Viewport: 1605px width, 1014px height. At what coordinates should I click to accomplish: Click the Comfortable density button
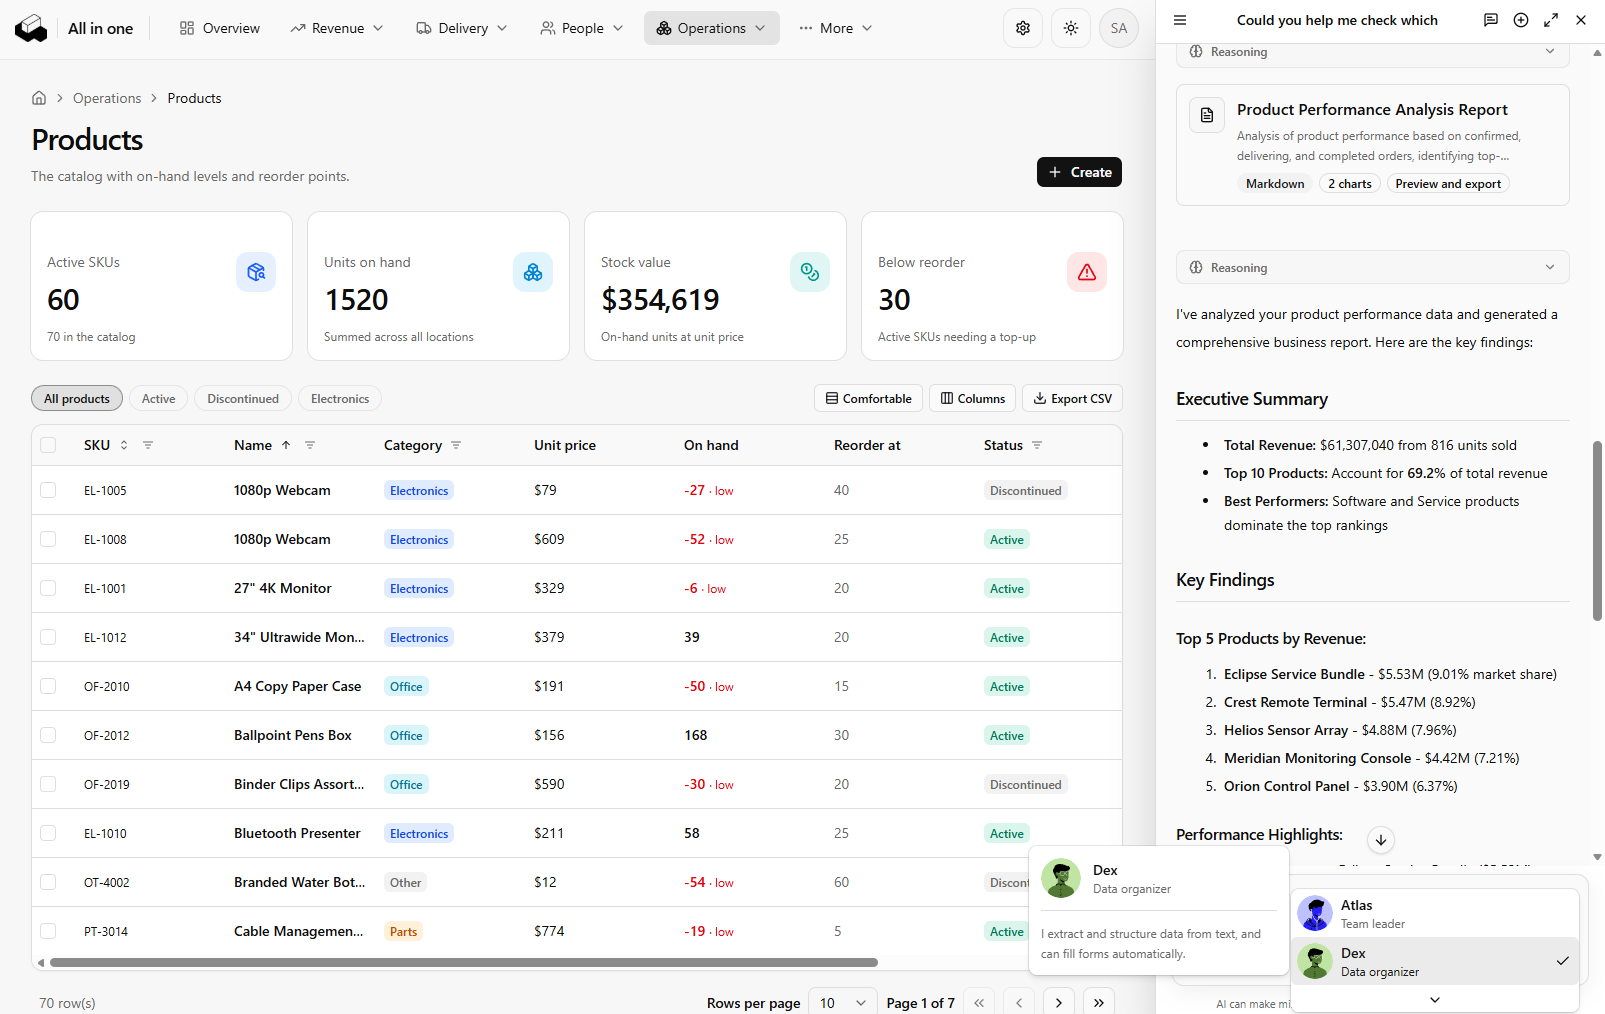tap(868, 398)
